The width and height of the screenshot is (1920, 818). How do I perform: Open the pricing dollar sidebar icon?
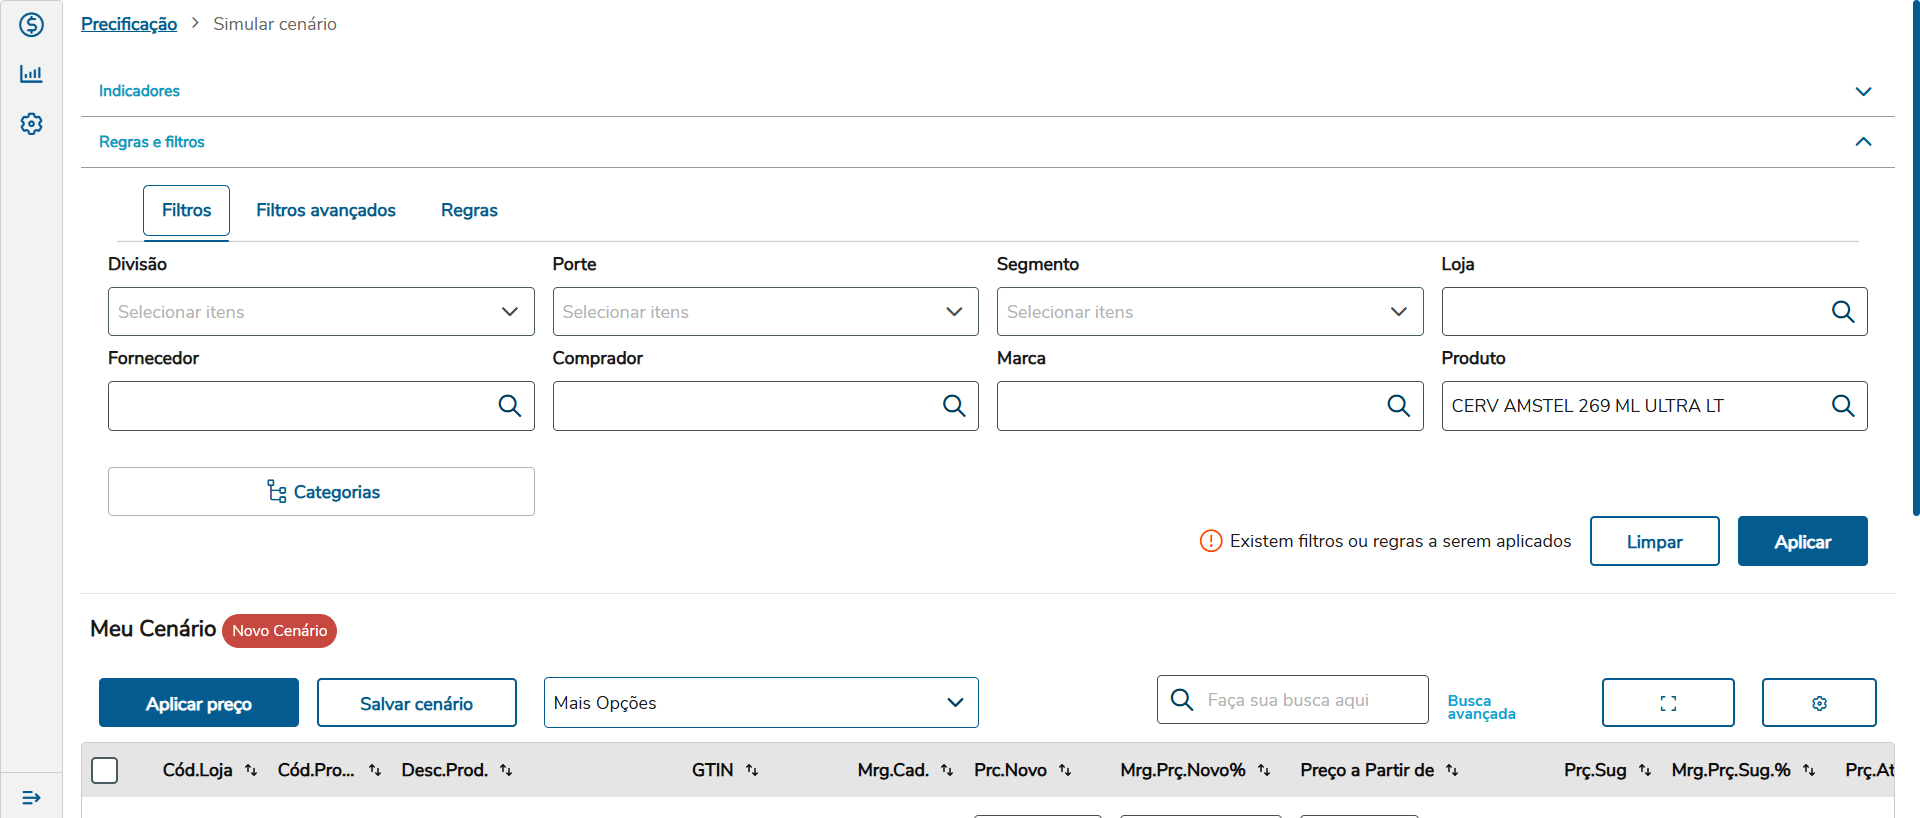(x=31, y=24)
